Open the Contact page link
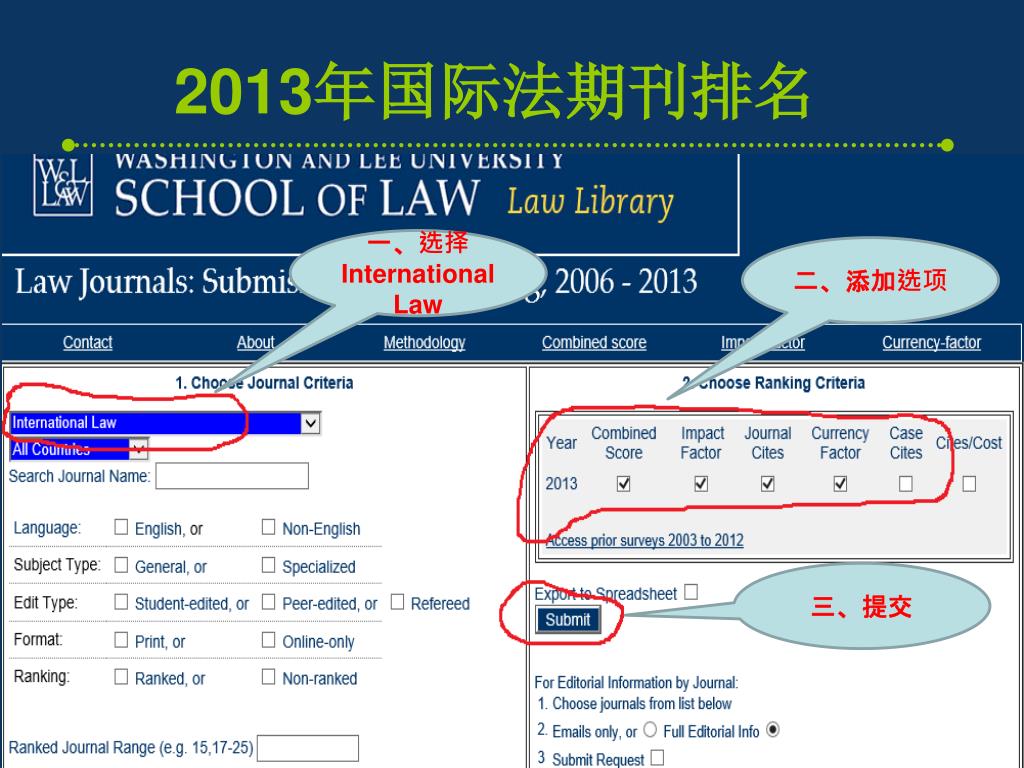This screenshot has height=768, width=1024. (88, 342)
